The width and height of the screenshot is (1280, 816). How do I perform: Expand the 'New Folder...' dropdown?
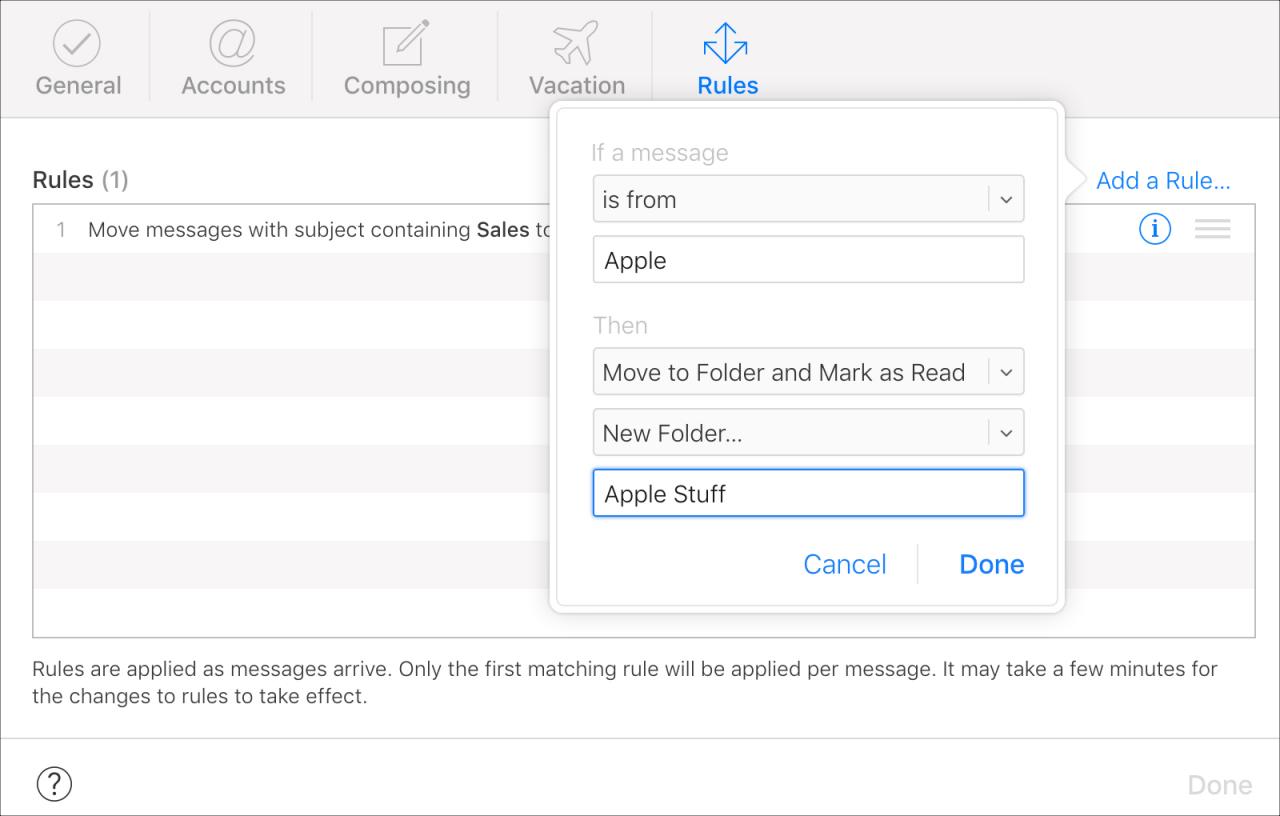pyautogui.click(x=808, y=433)
